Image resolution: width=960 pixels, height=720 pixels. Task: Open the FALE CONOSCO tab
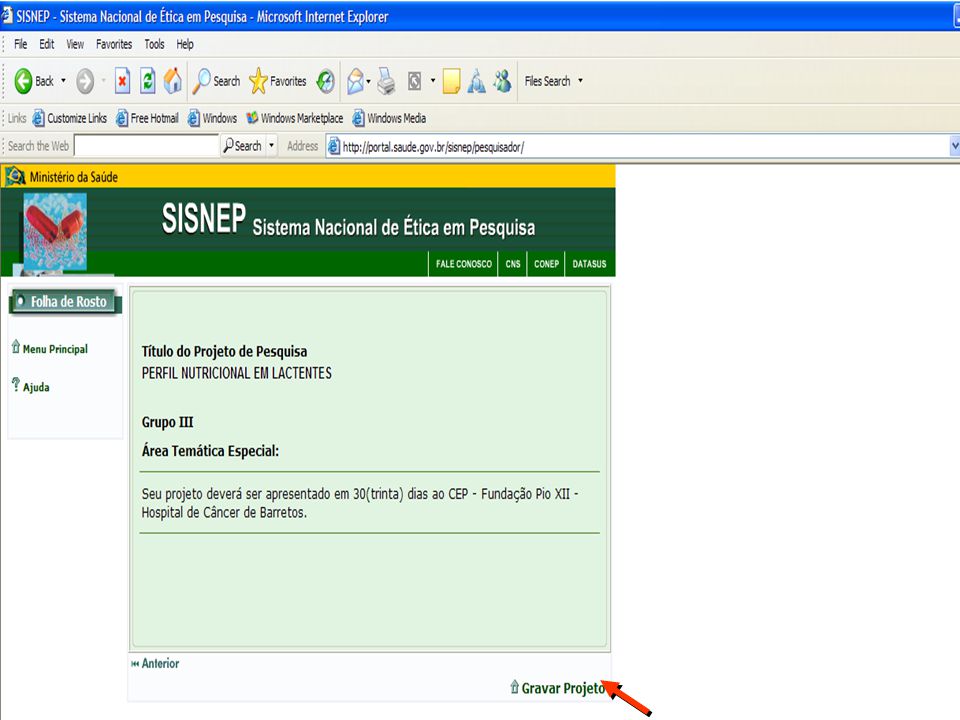463,264
